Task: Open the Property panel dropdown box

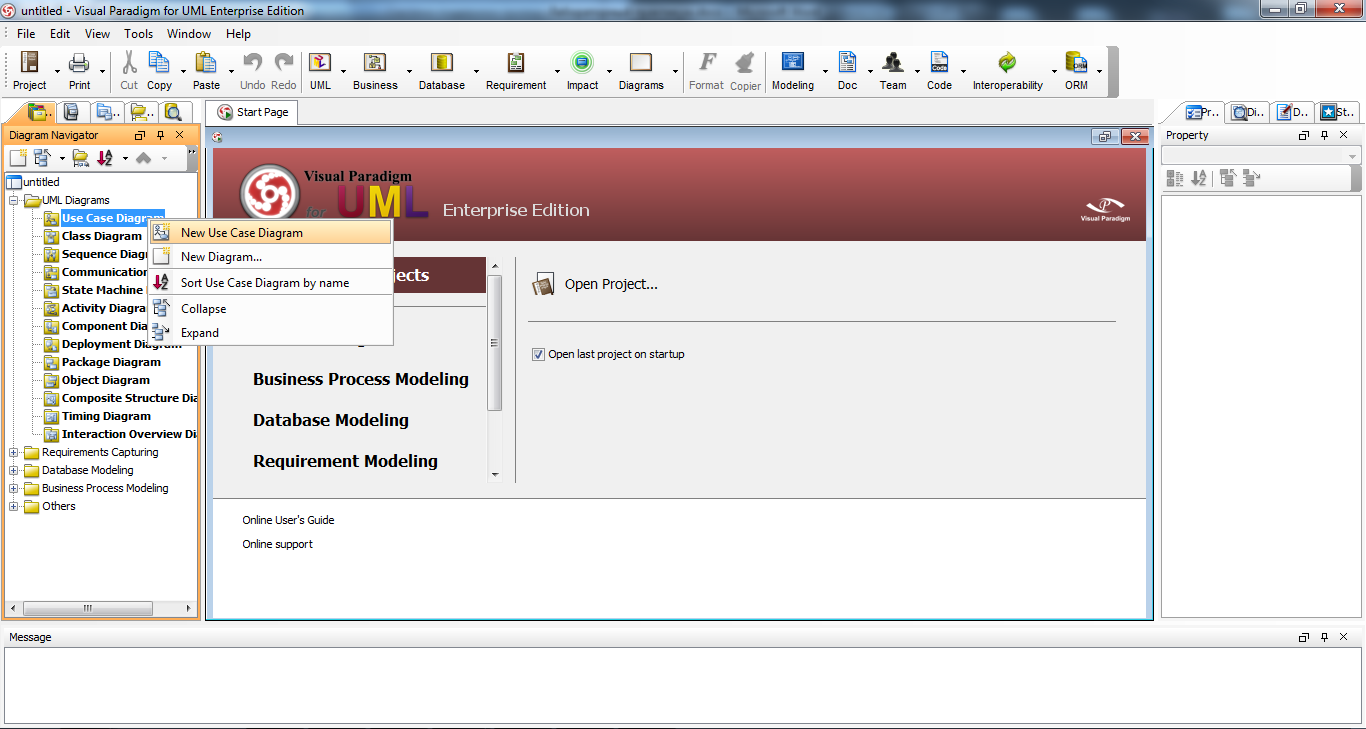Action: click(1261, 156)
